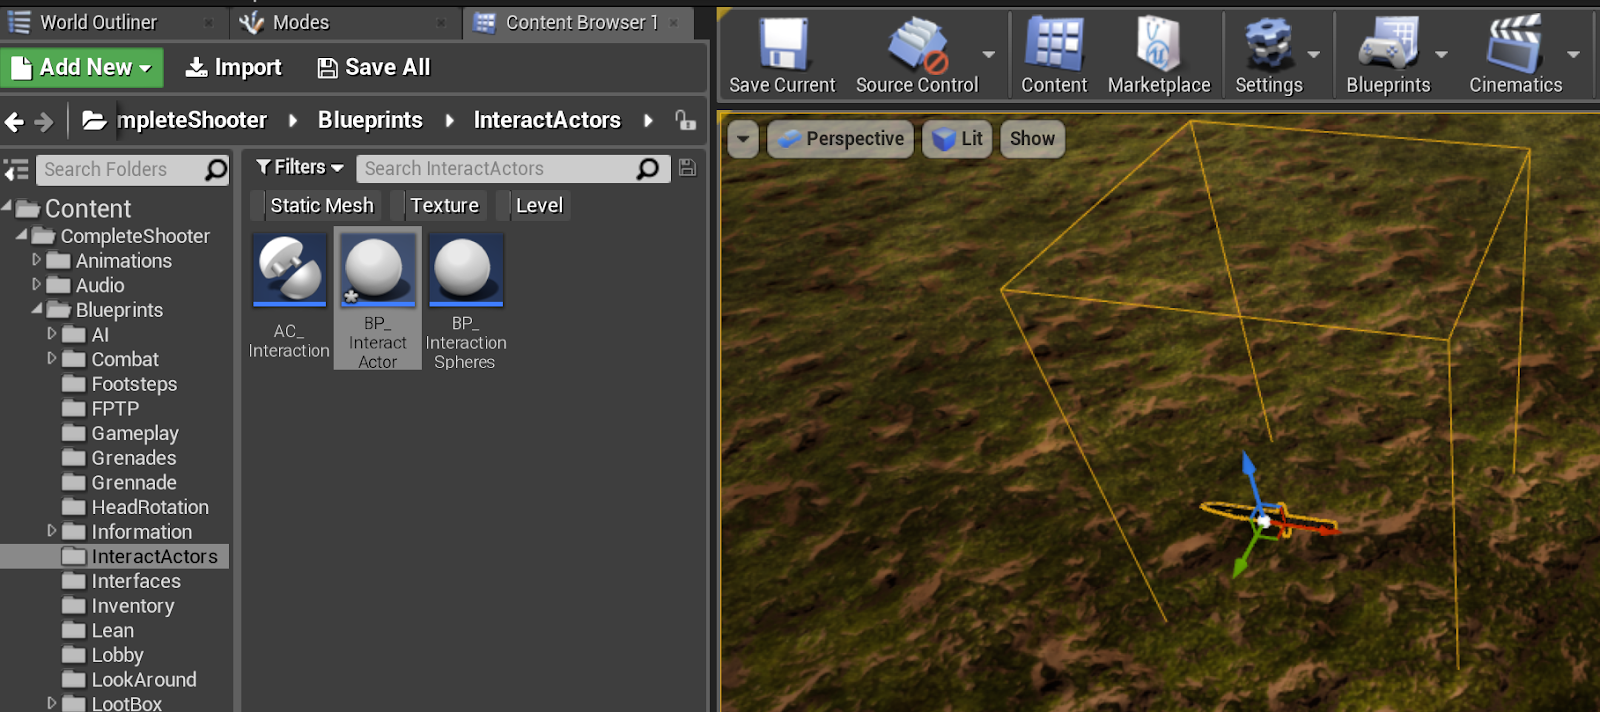Image resolution: width=1600 pixels, height=712 pixels.
Task: Open Source Control toolbar icon
Action: [917, 45]
